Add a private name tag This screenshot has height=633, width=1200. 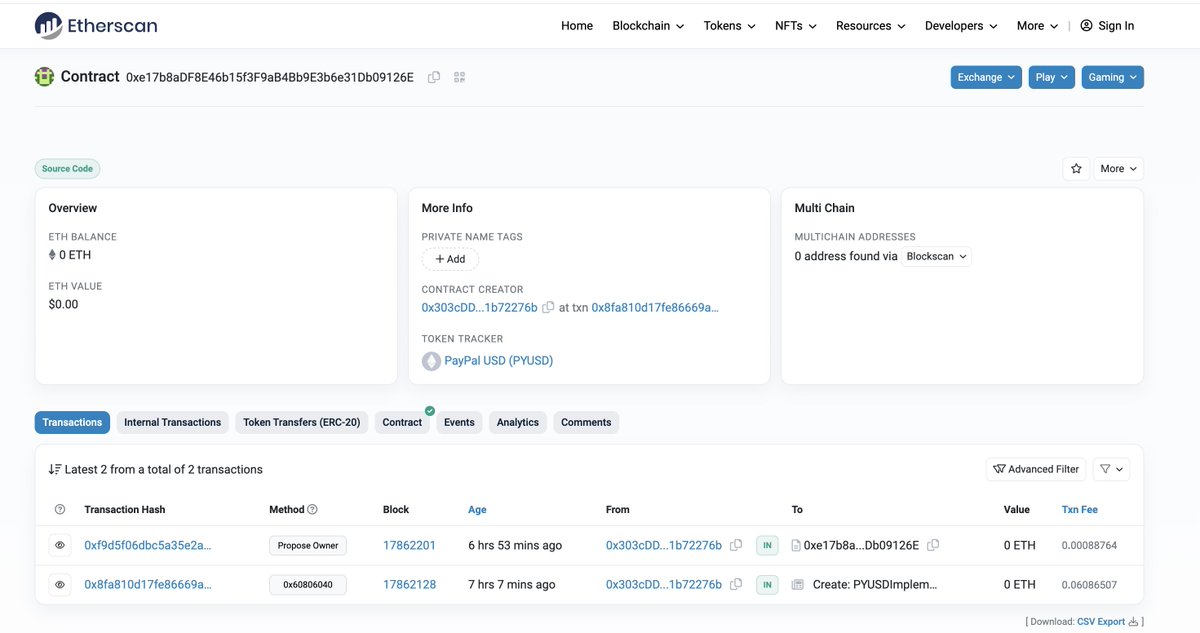(x=450, y=259)
